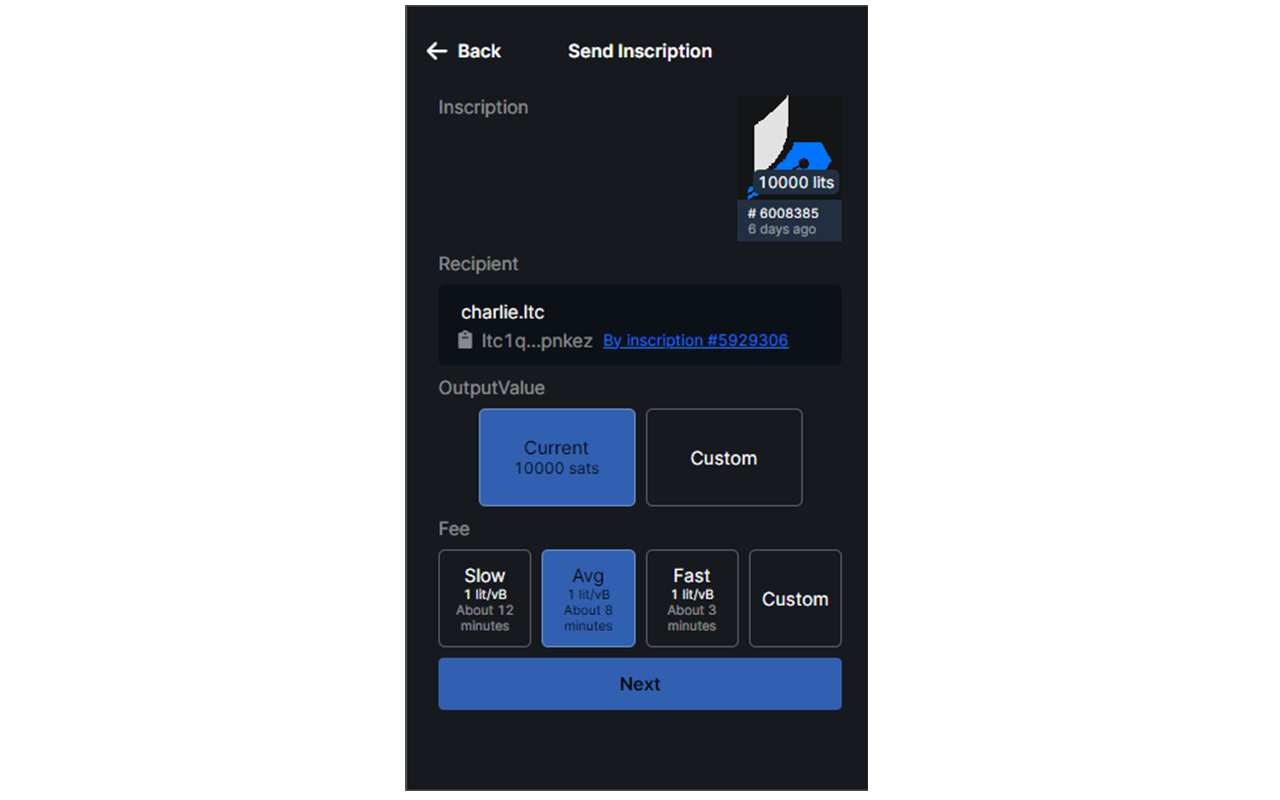Click the recipient field charlie.ltc

coord(640,325)
